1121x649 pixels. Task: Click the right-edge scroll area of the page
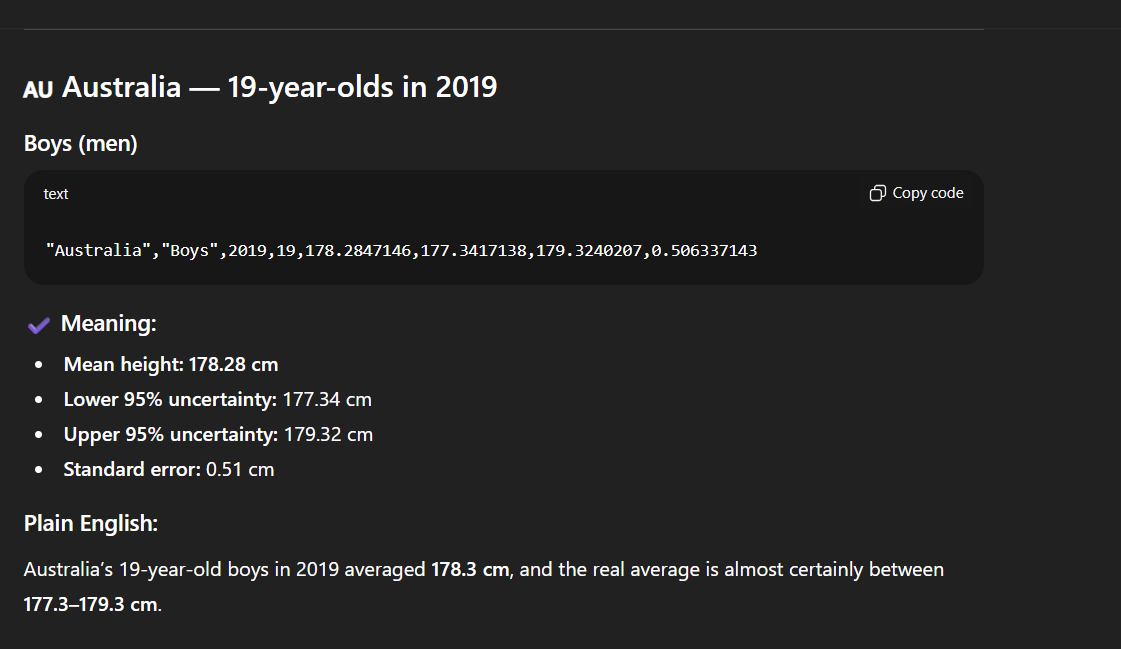(1110, 325)
